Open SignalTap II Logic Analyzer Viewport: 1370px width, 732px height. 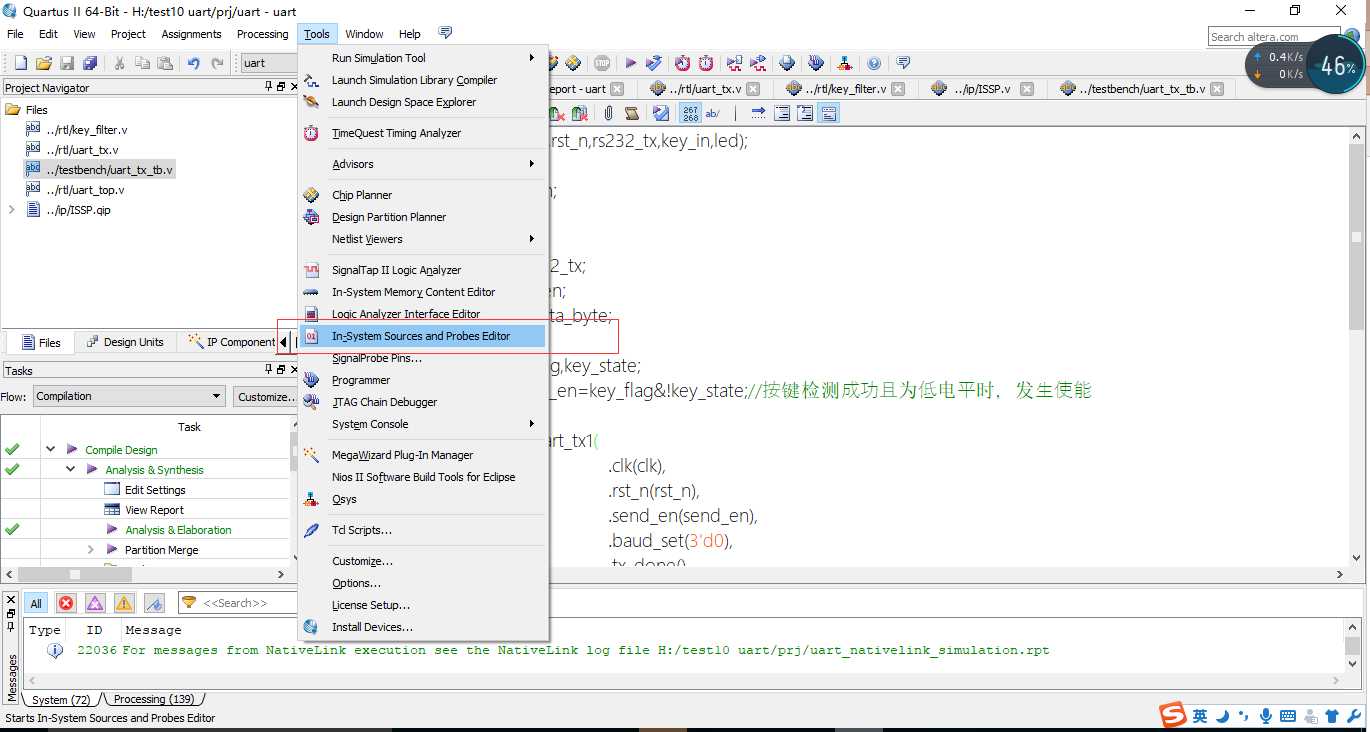[396, 270]
